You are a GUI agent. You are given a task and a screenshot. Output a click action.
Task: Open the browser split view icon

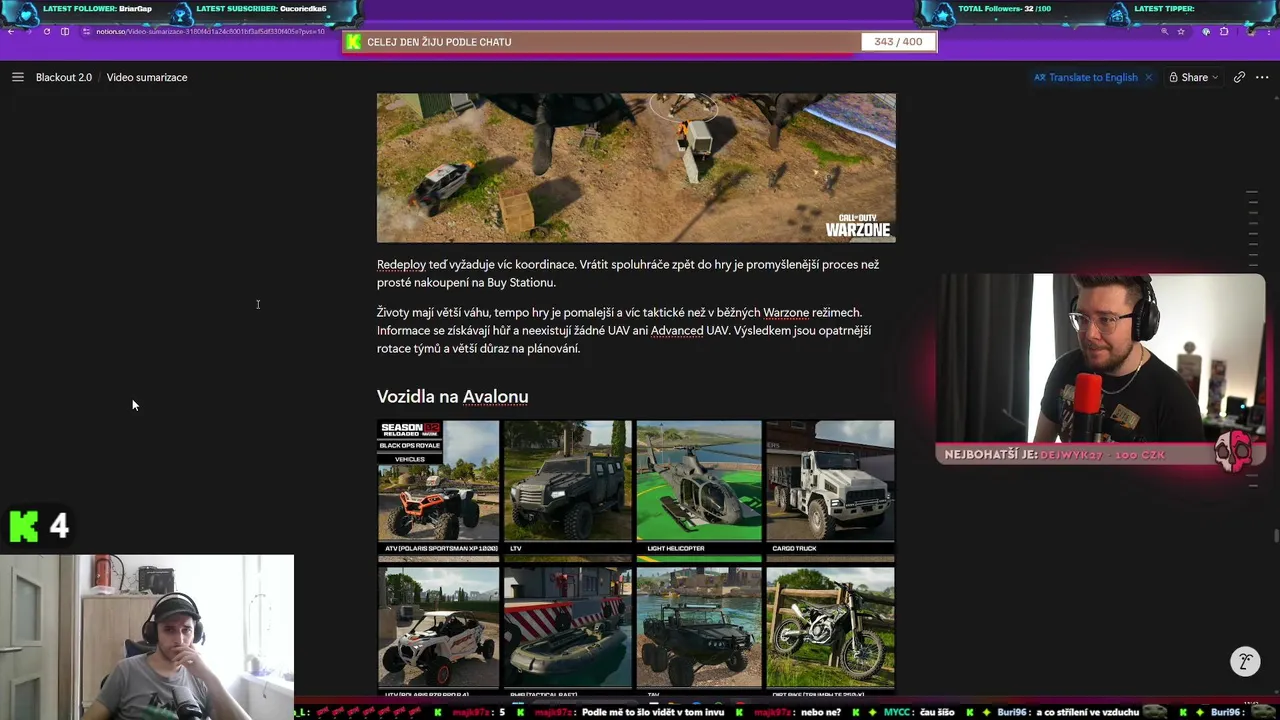pyautogui.click(x=65, y=32)
